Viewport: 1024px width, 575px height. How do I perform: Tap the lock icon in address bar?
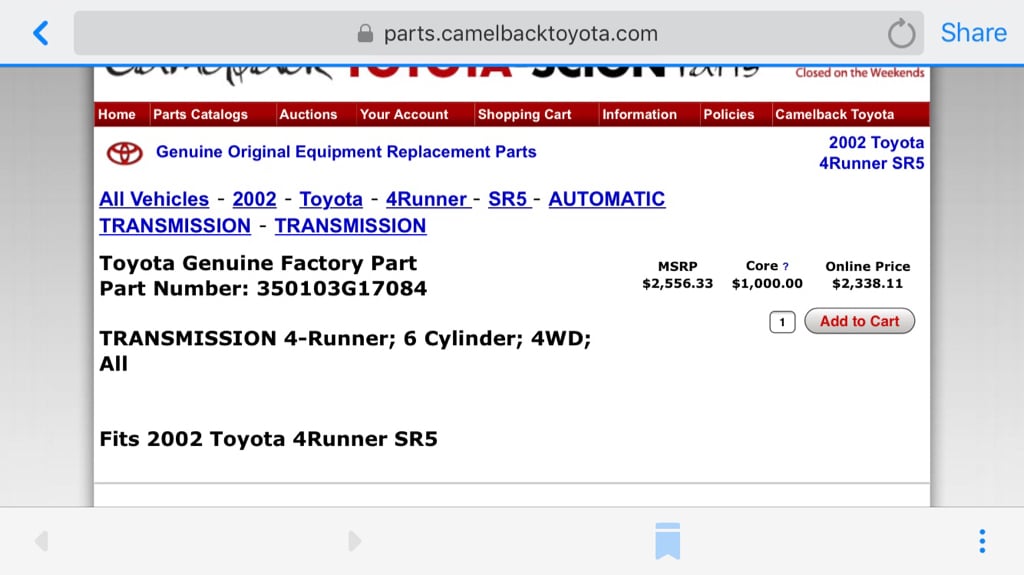tap(365, 33)
